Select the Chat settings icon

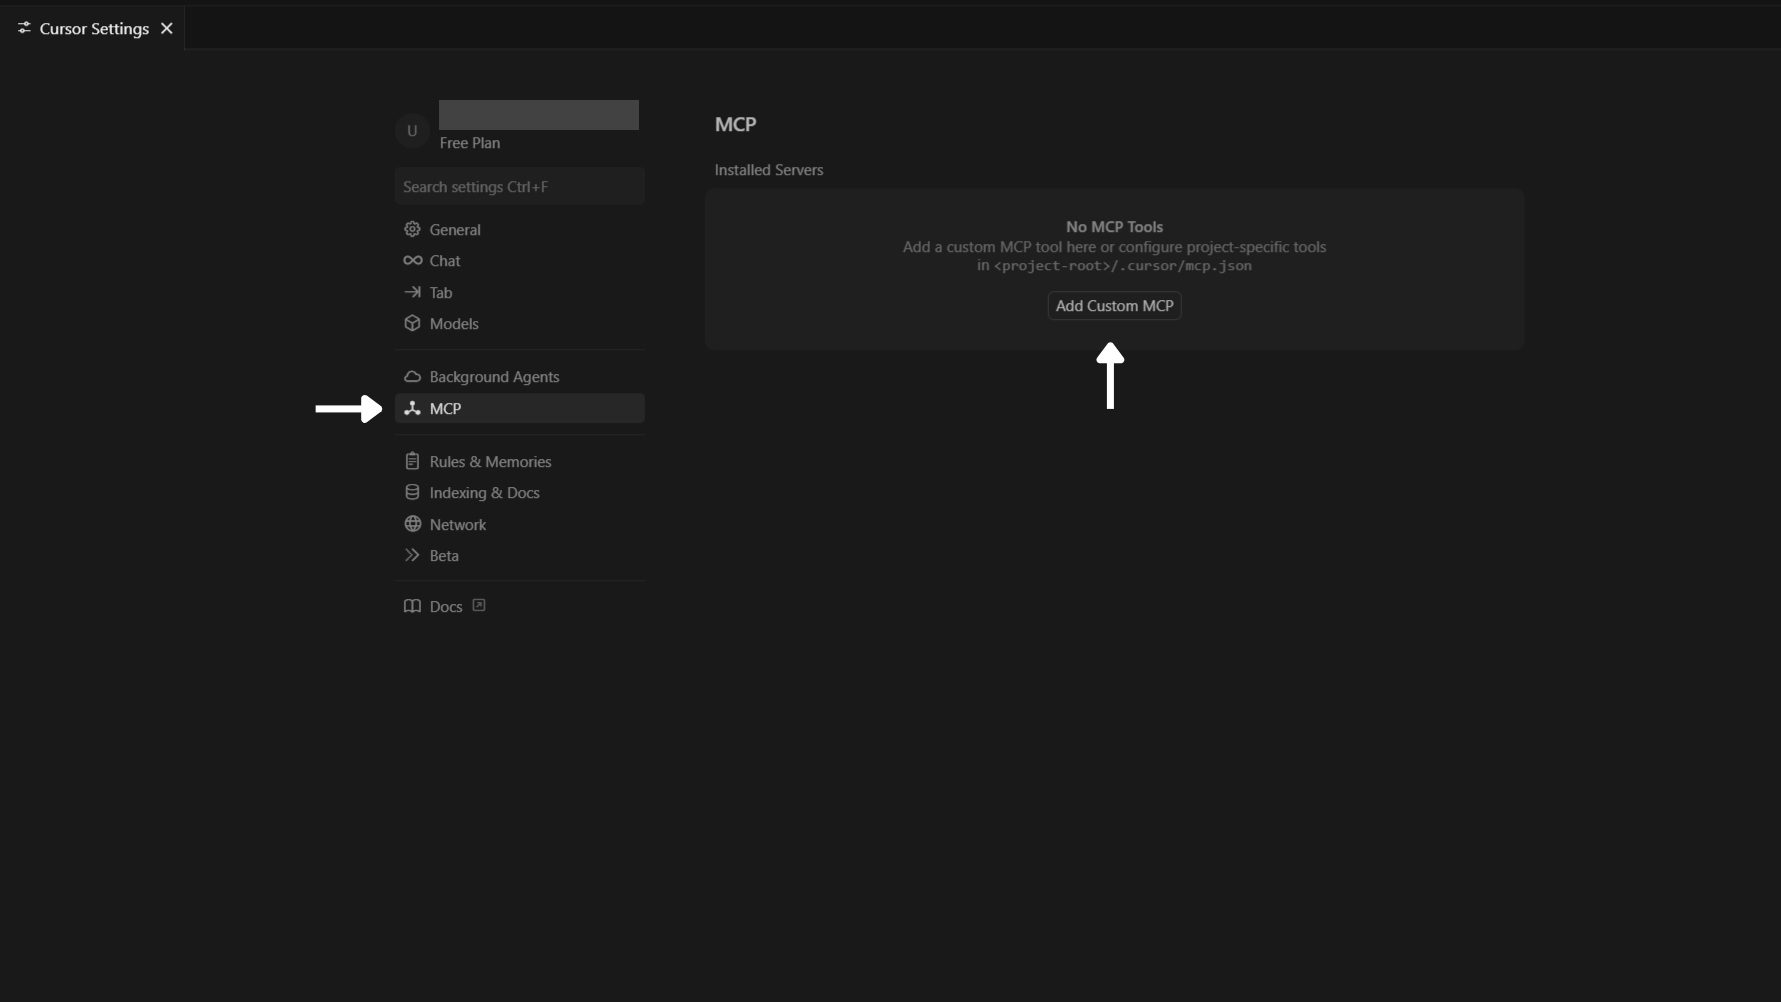(x=413, y=260)
